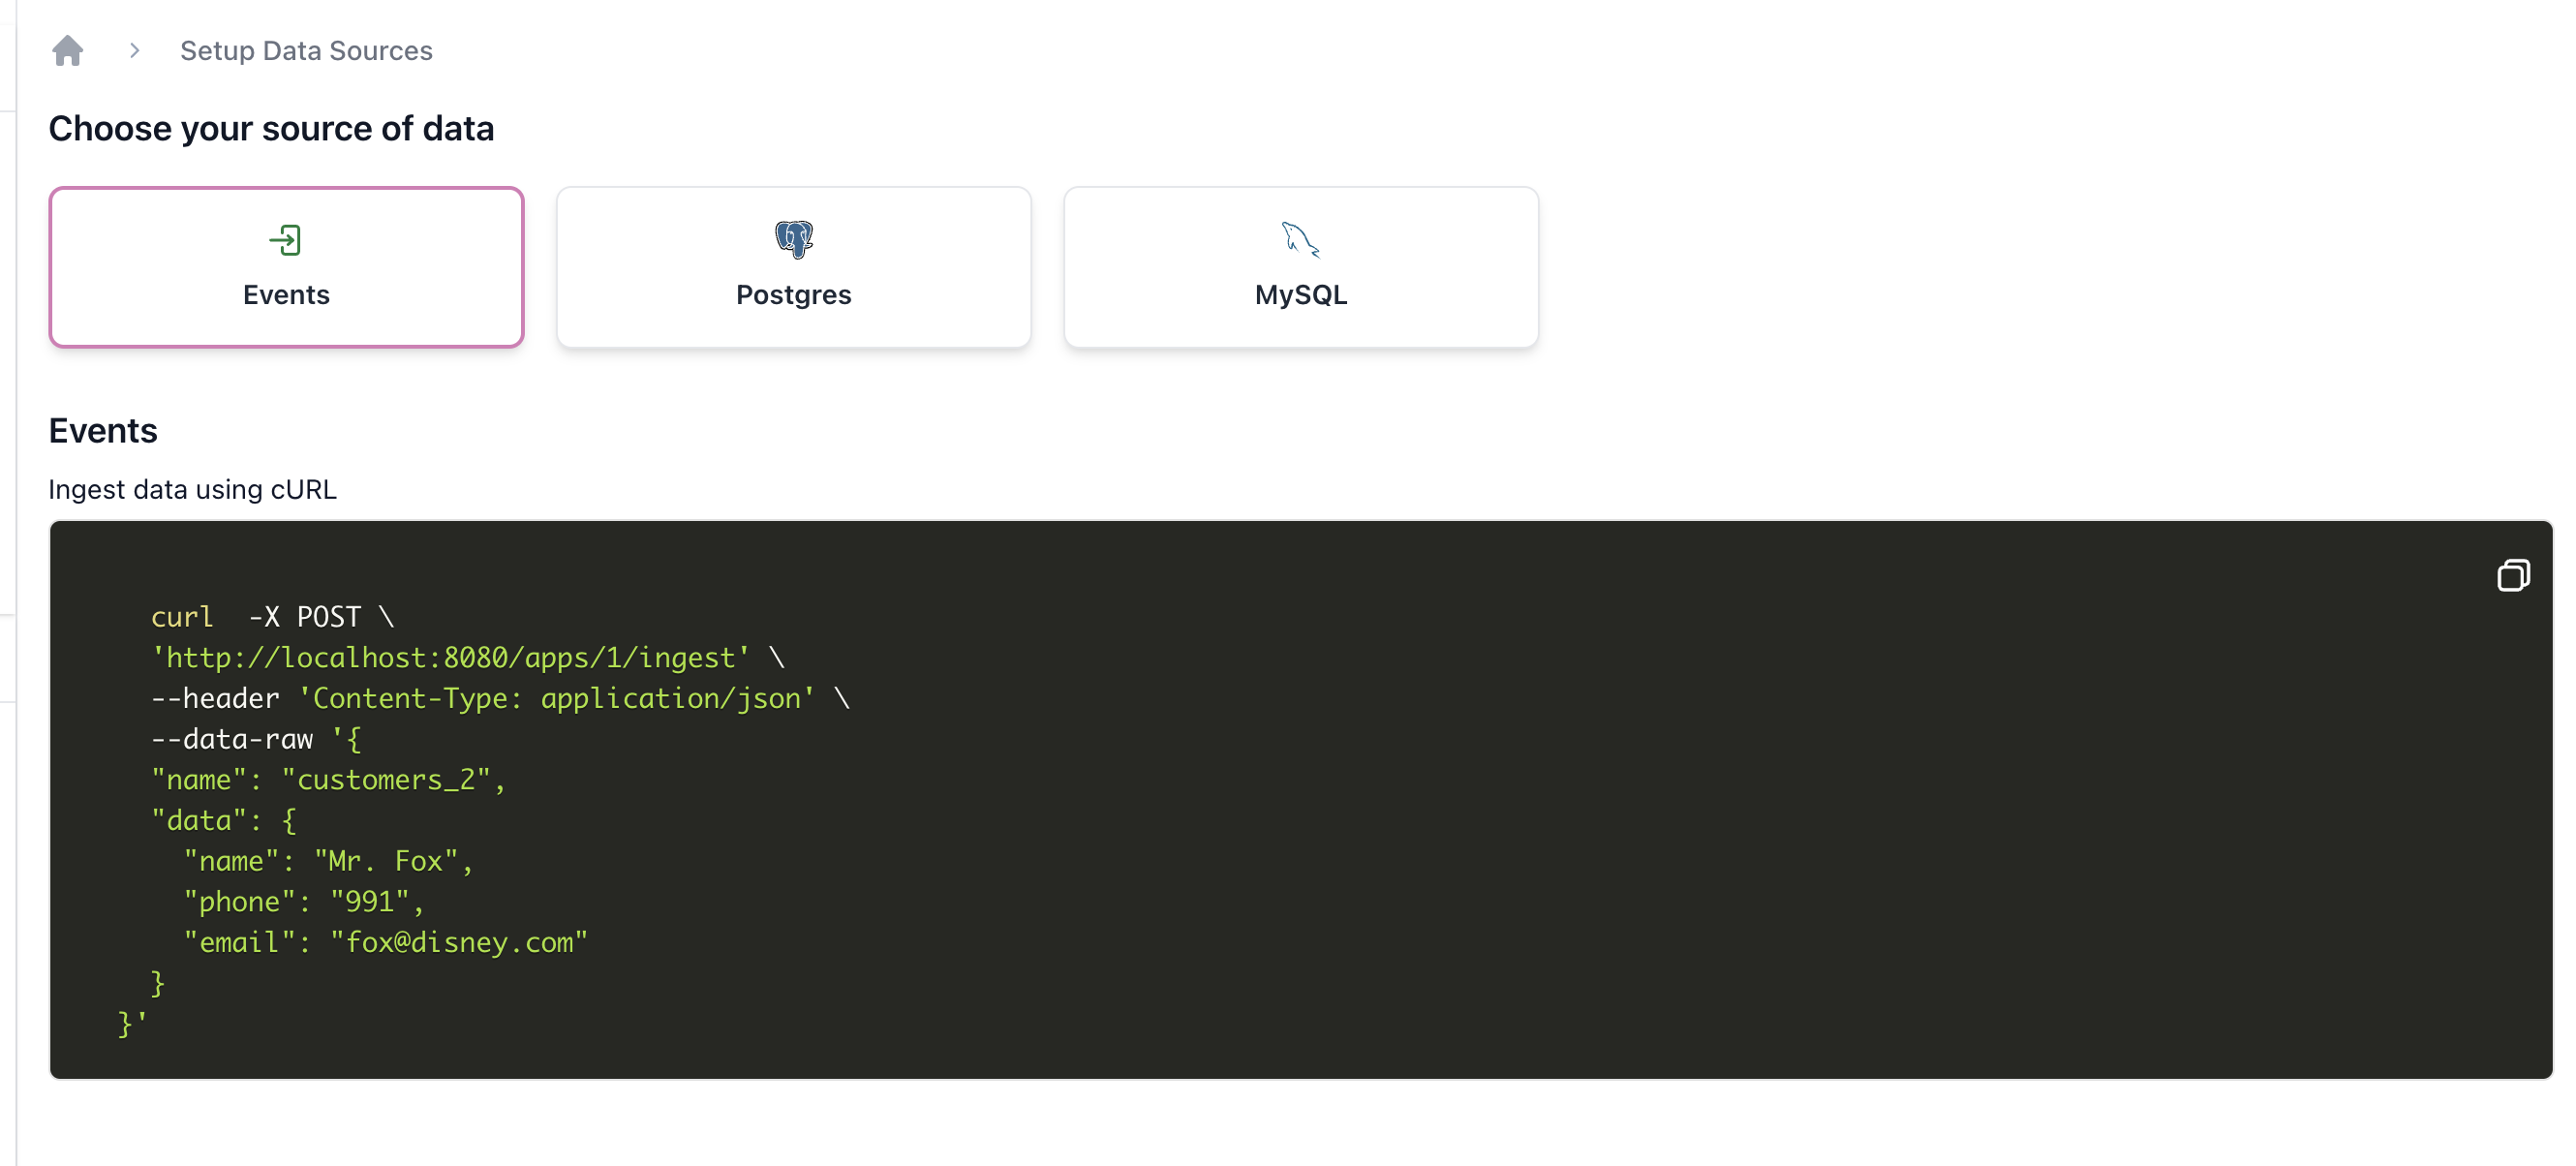Open the Setup Data Sources breadcrumb

point(306,50)
